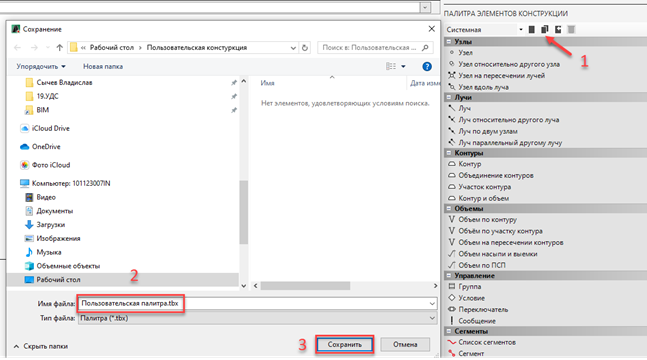647x360 pixels.
Task: Select the Луч element
Action: coord(465,108)
